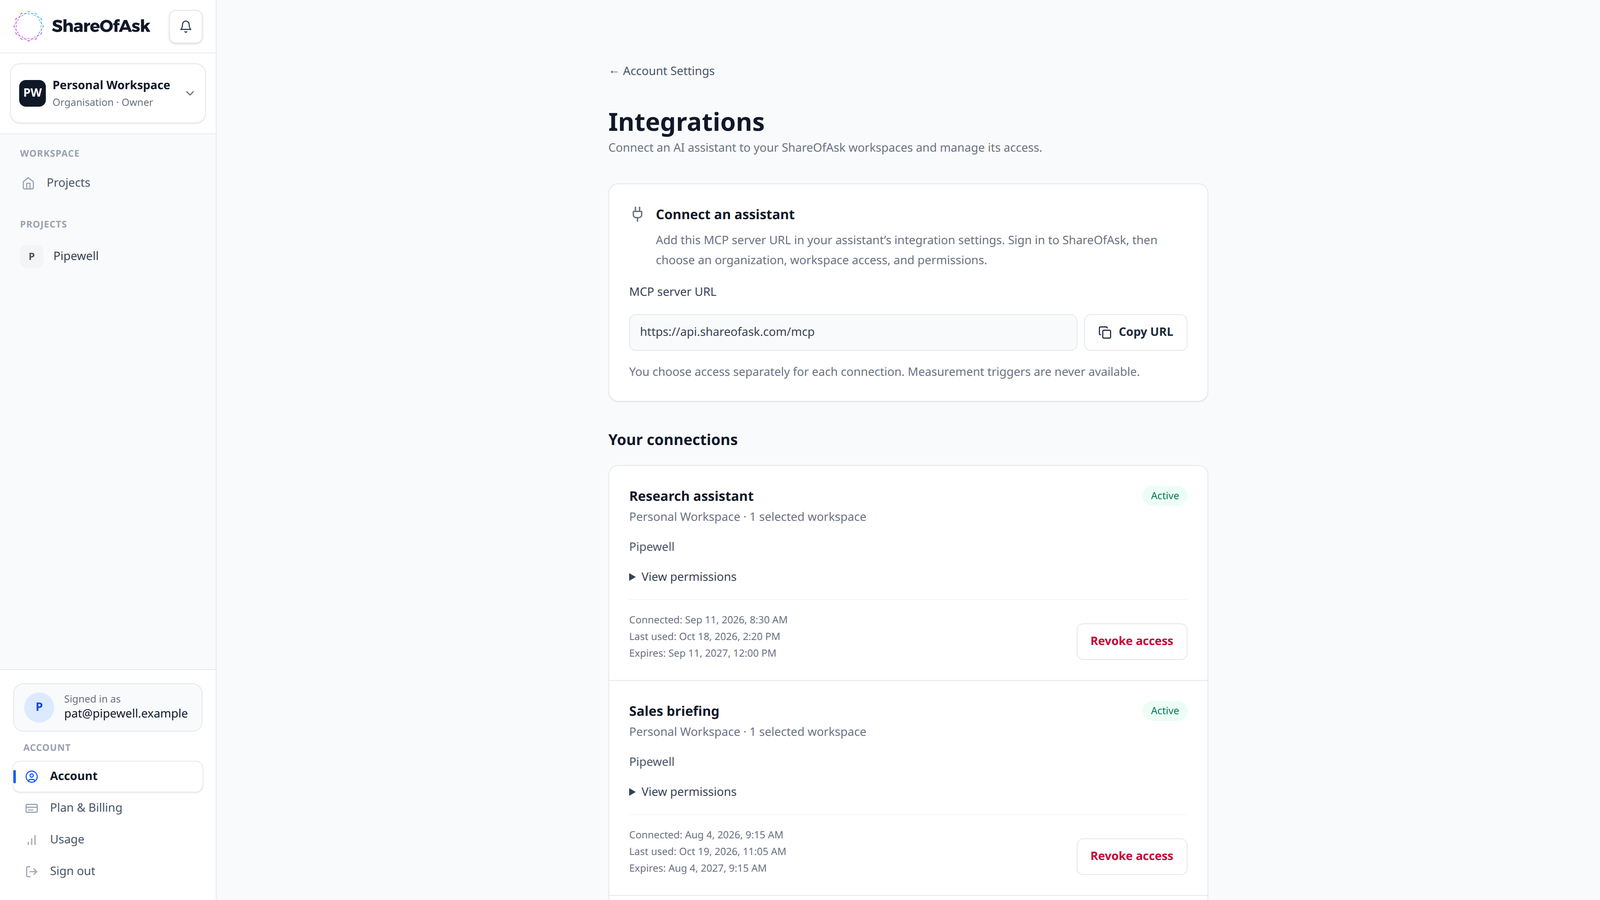Click the Active badge on Sales briefing
Screen dimensions: 1600x900
[1165, 711]
